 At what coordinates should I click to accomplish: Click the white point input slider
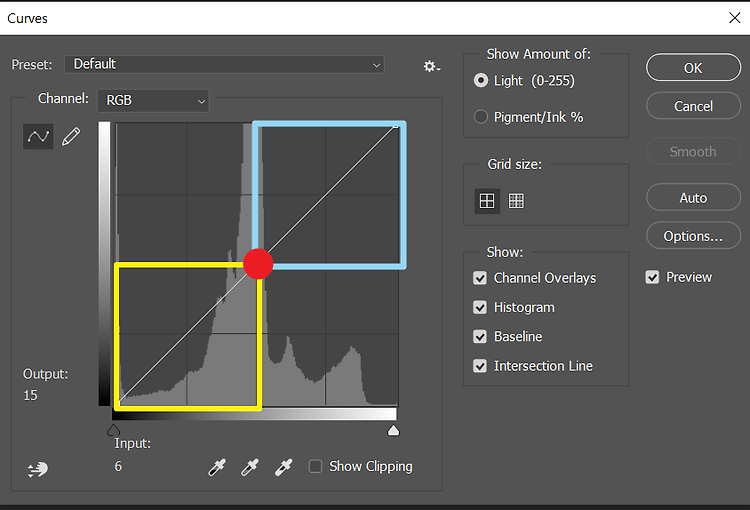[393, 430]
